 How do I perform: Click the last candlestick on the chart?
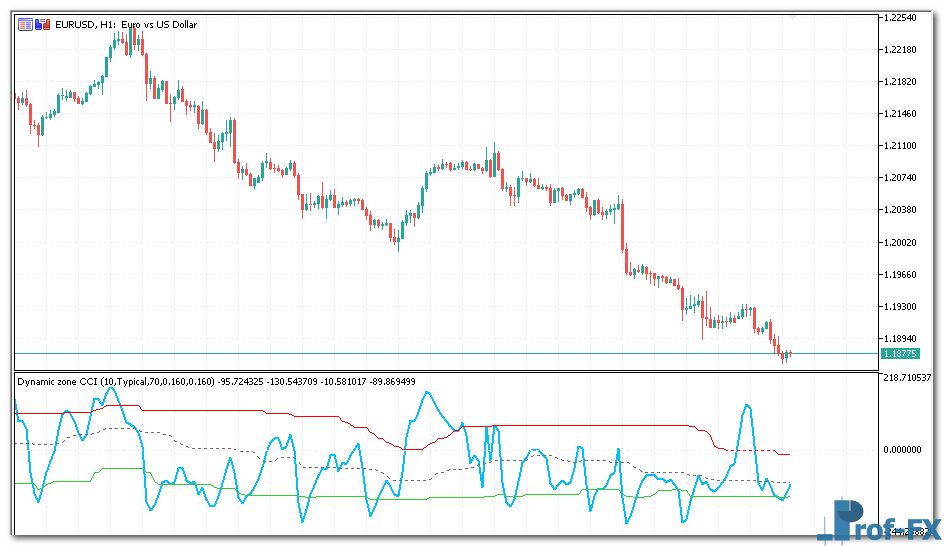(x=789, y=353)
